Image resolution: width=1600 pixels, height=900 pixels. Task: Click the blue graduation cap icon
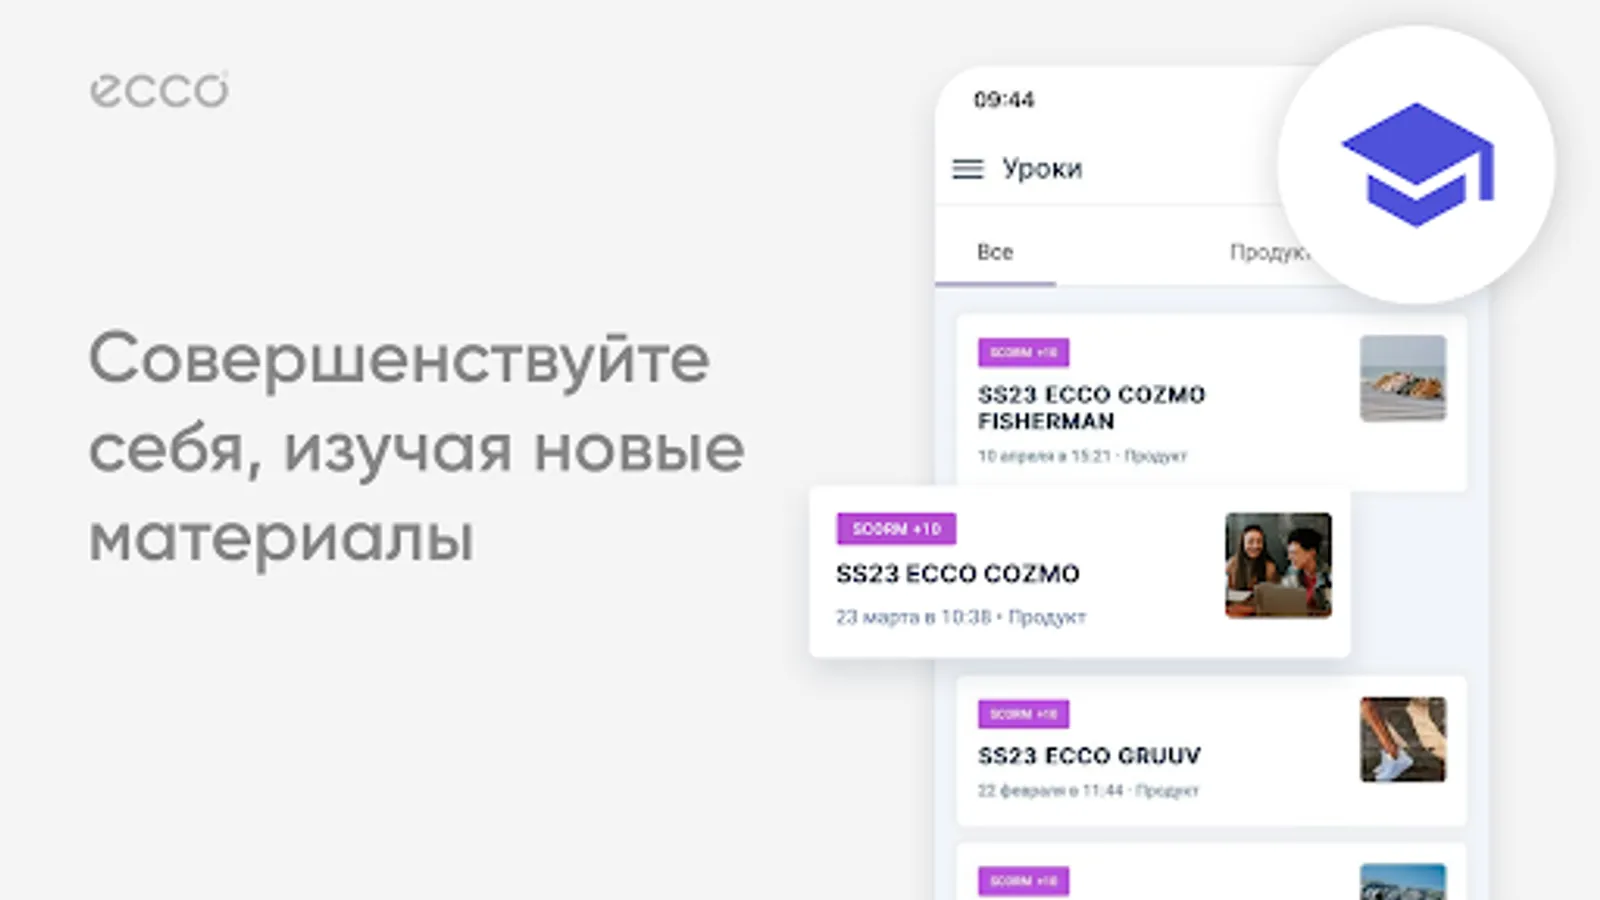coord(1417,164)
